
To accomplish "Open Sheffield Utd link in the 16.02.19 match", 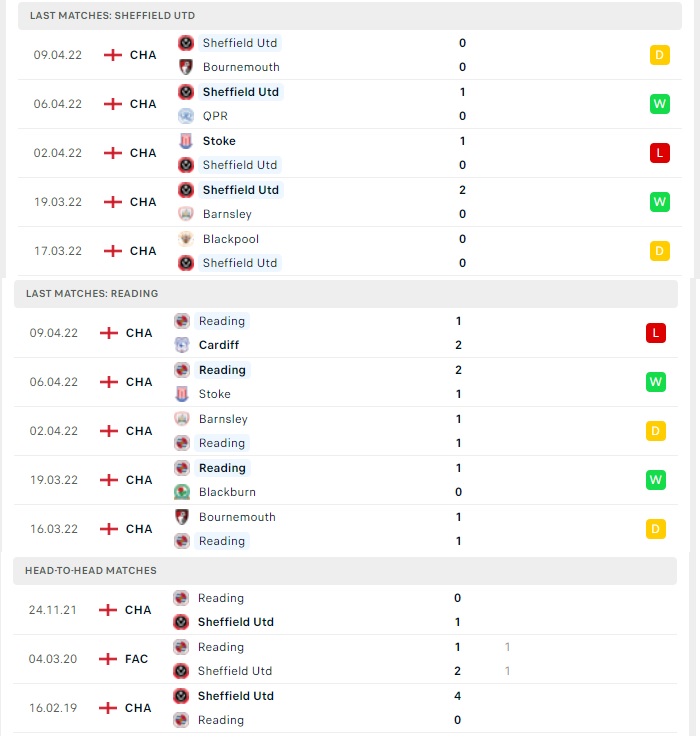I will [x=236, y=696].
